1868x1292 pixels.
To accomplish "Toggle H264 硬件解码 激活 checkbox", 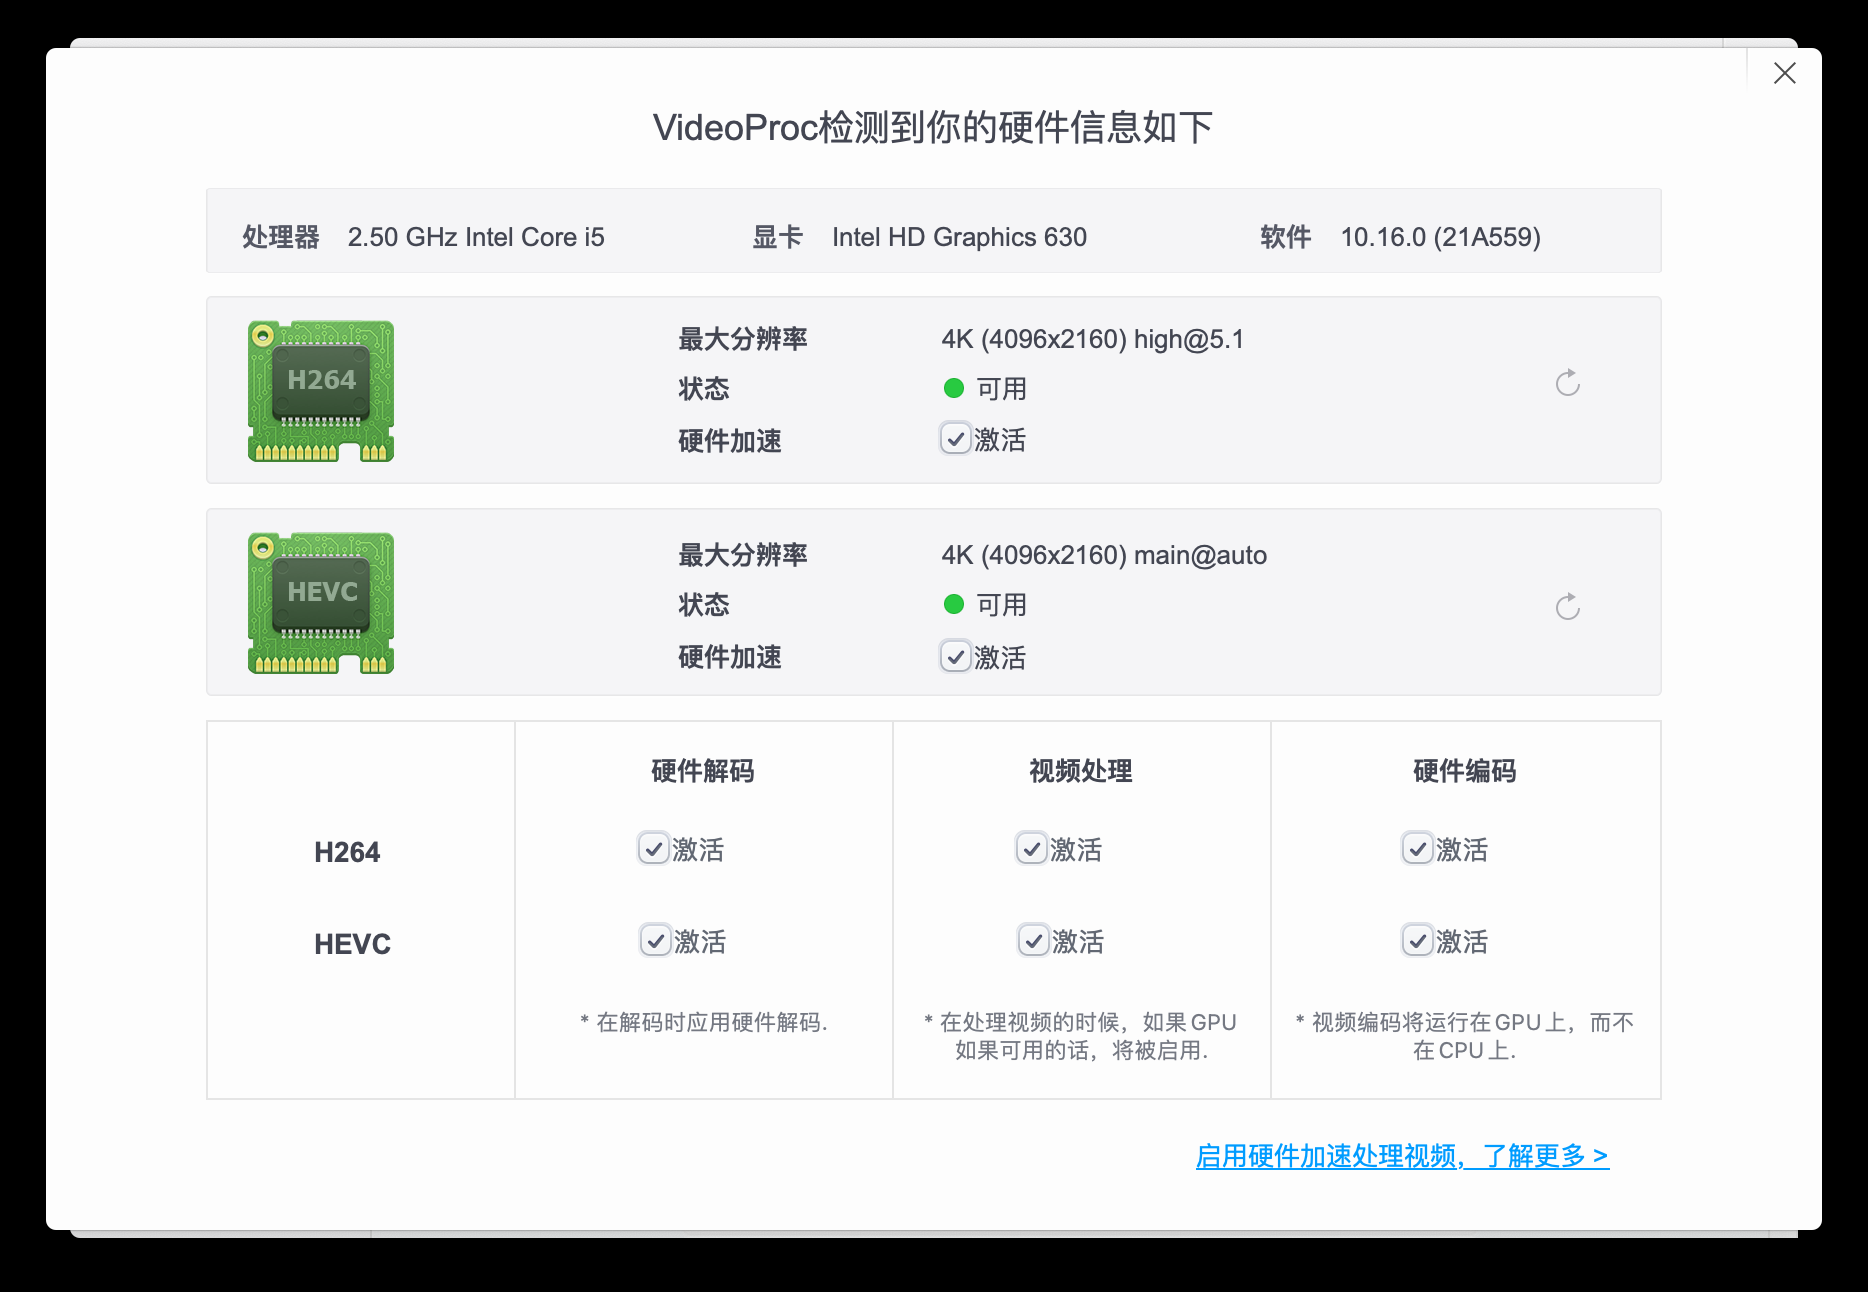I will pyautogui.click(x=653, y=849).
